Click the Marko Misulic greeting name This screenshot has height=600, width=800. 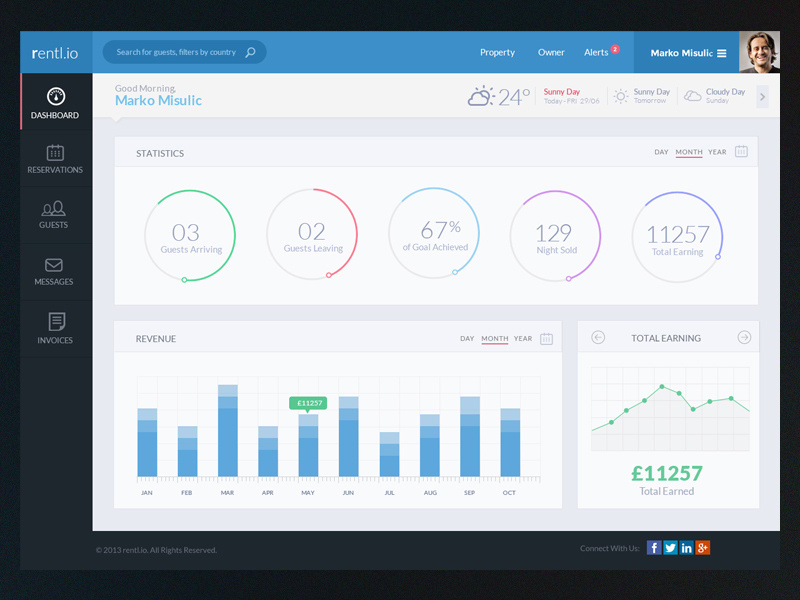158,101
